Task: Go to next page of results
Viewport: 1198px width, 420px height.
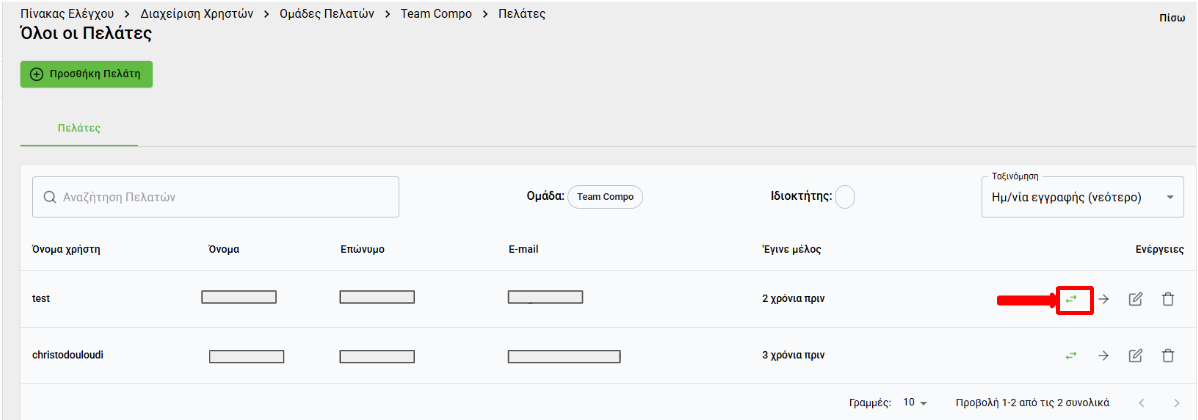Action: (1176, 402)
